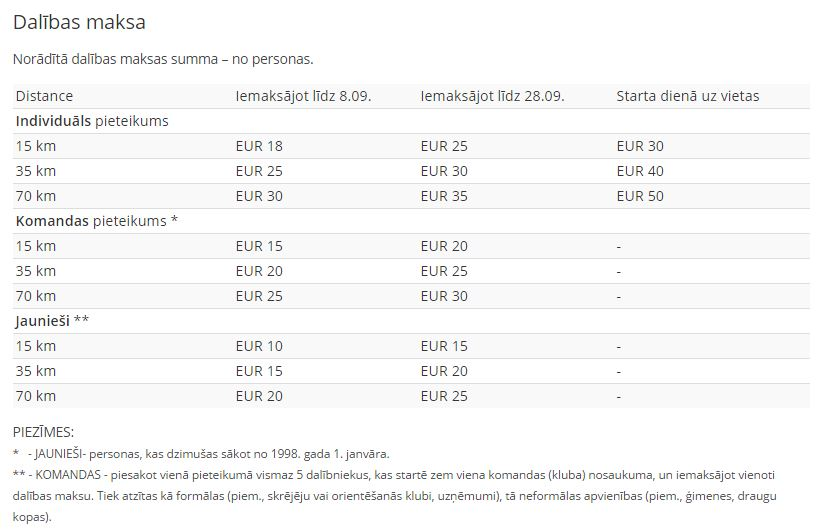816x531 pixels.
Task: Select the EUR 35 price for 70 km
Action: [x=444, y=196]
